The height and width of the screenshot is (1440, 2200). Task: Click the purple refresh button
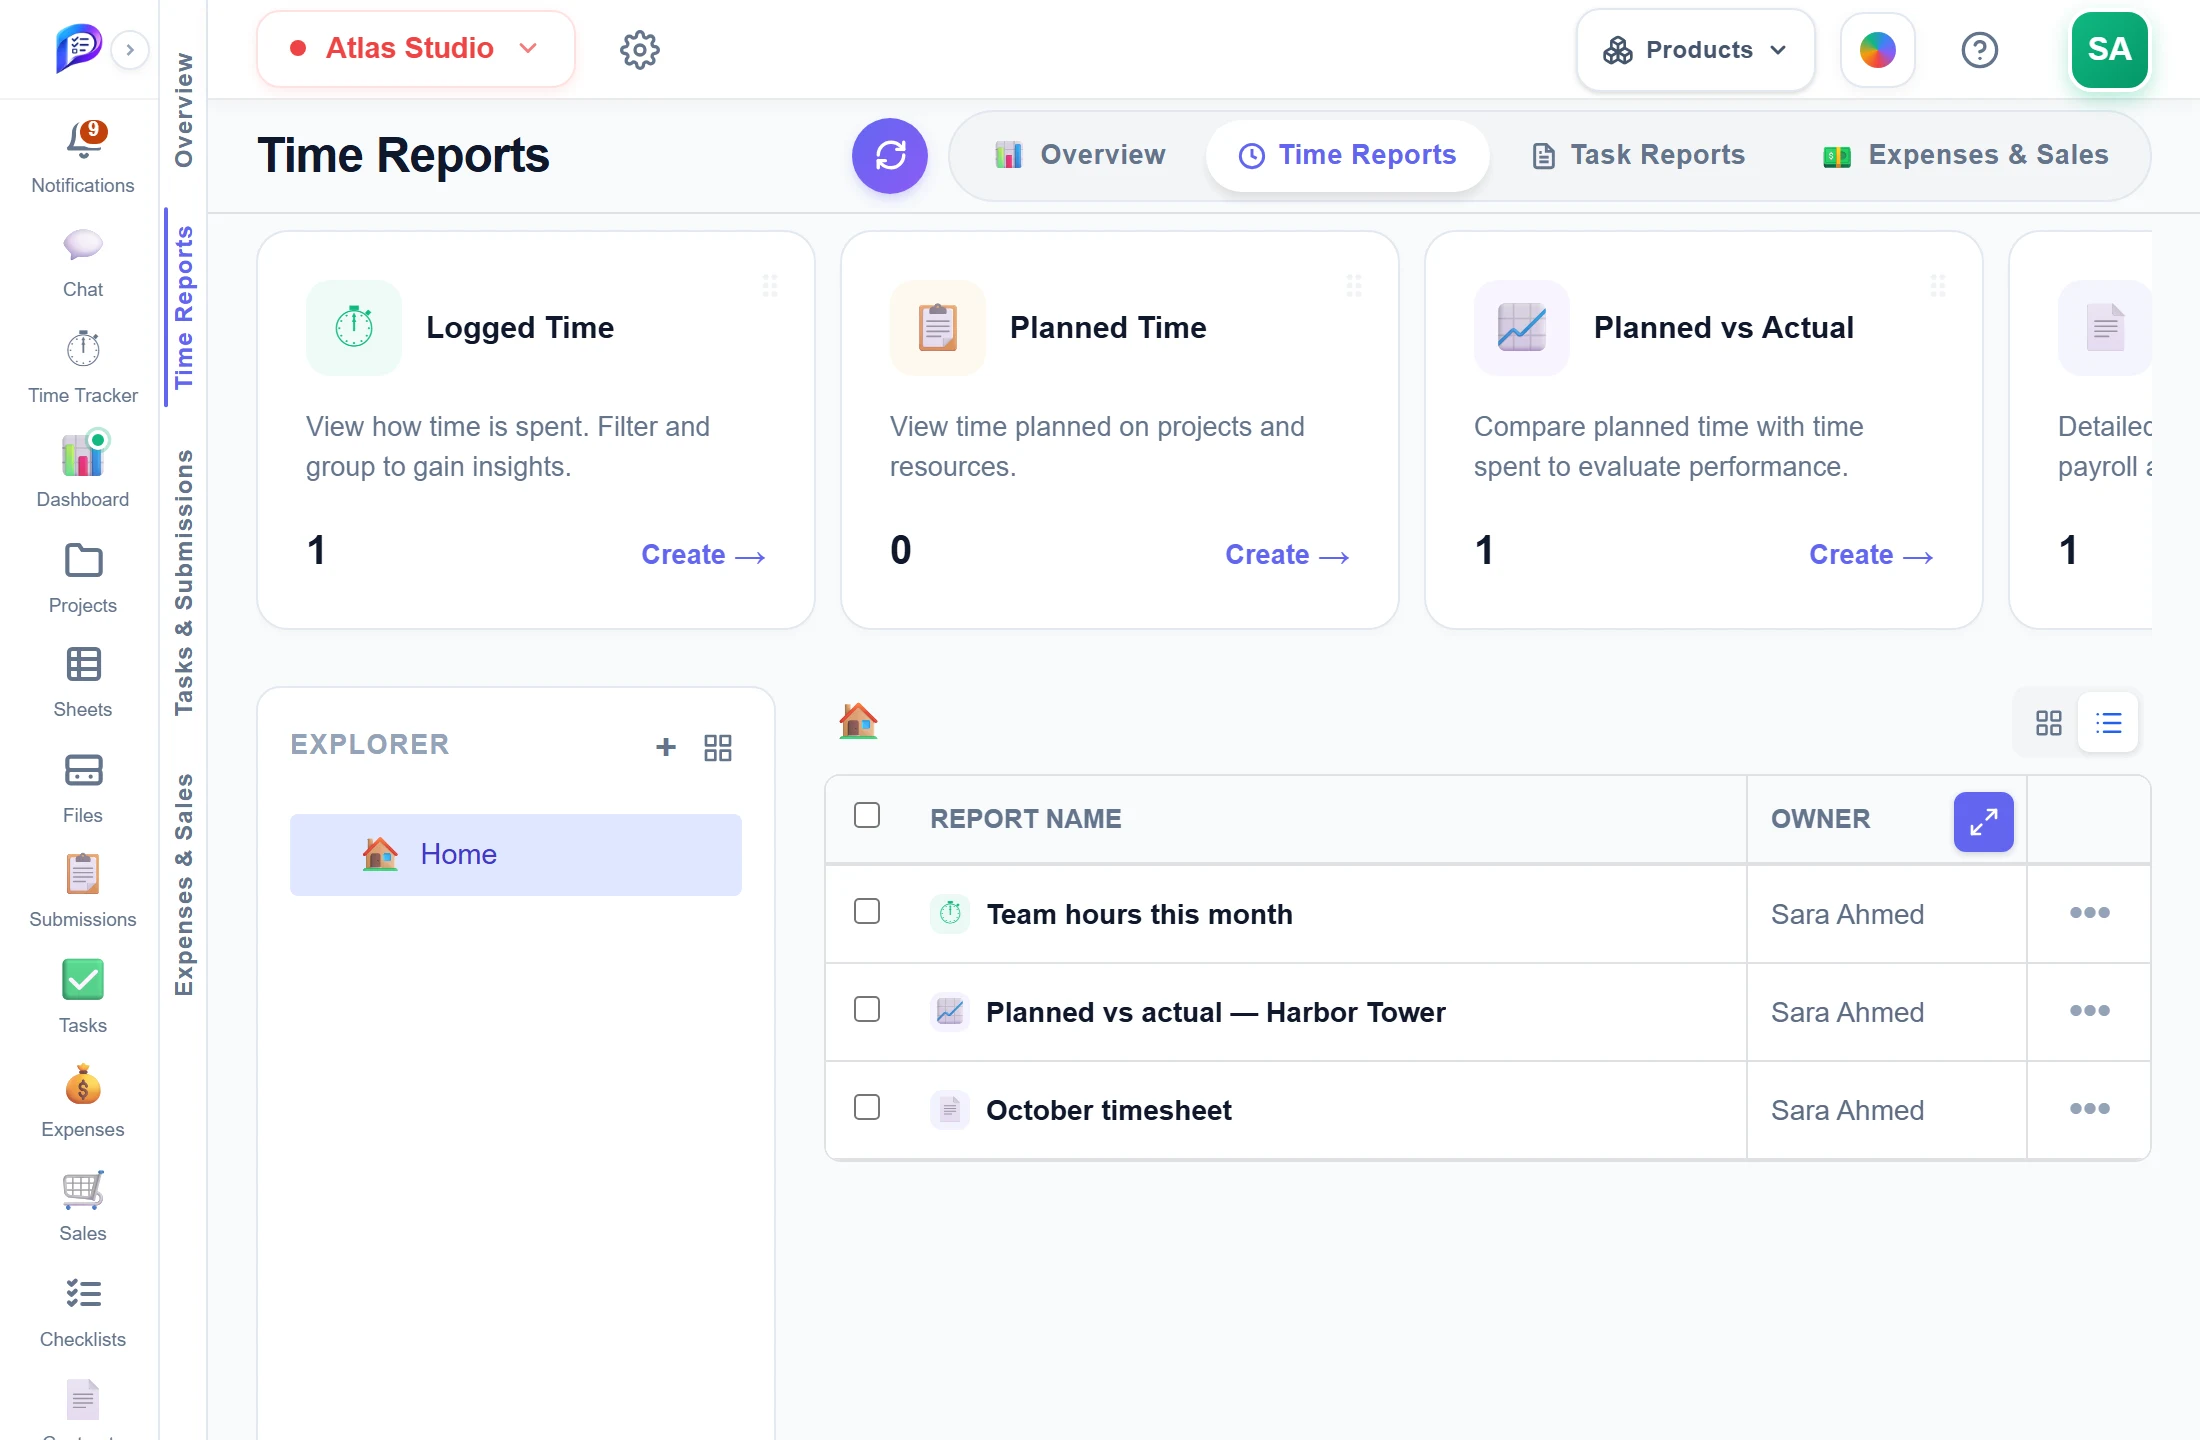click(x=890, y=155)
